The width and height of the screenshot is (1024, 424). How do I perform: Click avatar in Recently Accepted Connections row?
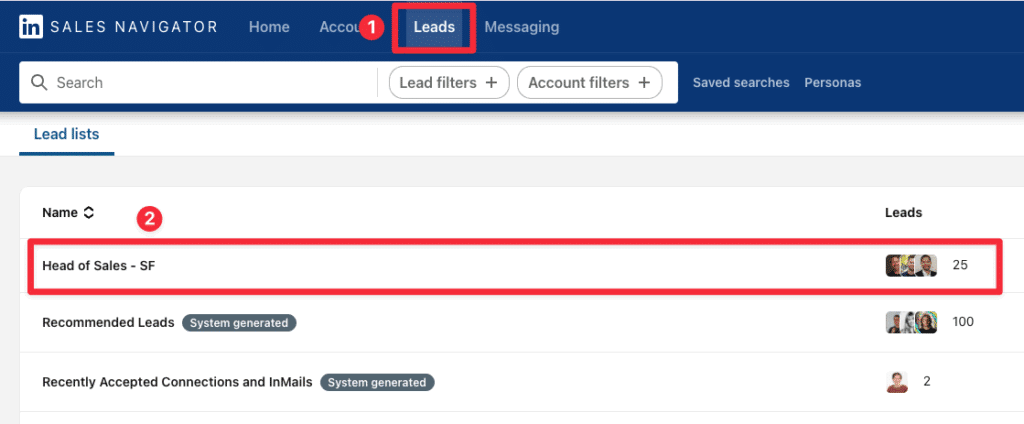pyautogui.click(x=897, y=382)
